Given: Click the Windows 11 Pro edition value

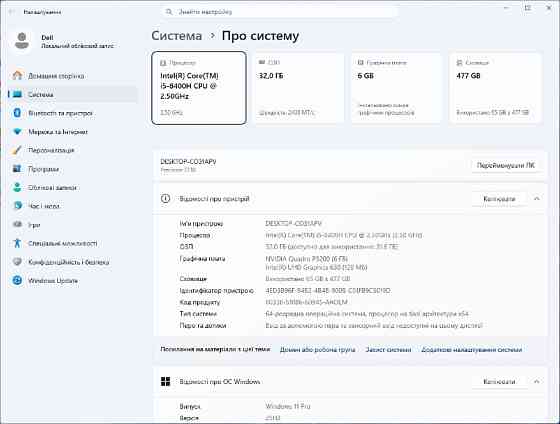Looking at the screenshot, I should 288,406.
